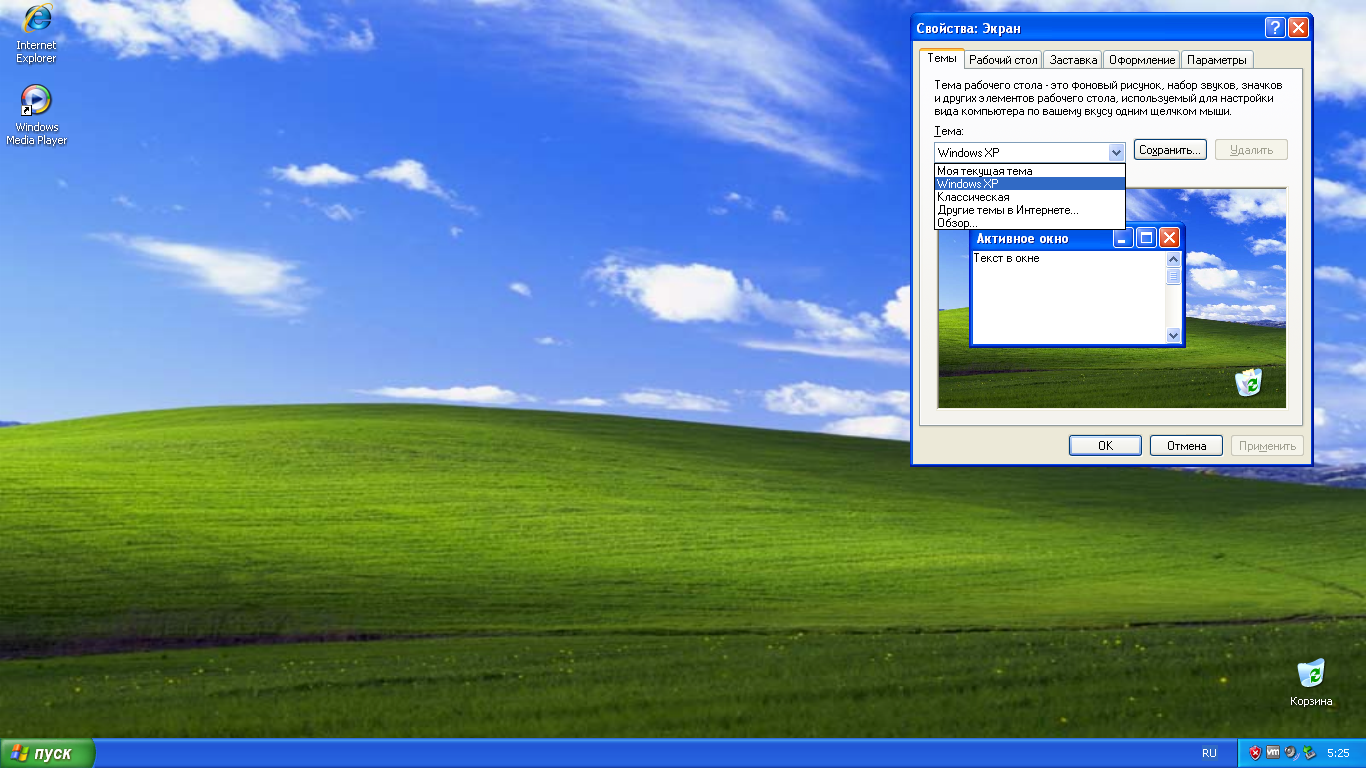This screenshot has width=1366, height=768.
Task: Select the Обзор... list option
Action: (1030, 223)
